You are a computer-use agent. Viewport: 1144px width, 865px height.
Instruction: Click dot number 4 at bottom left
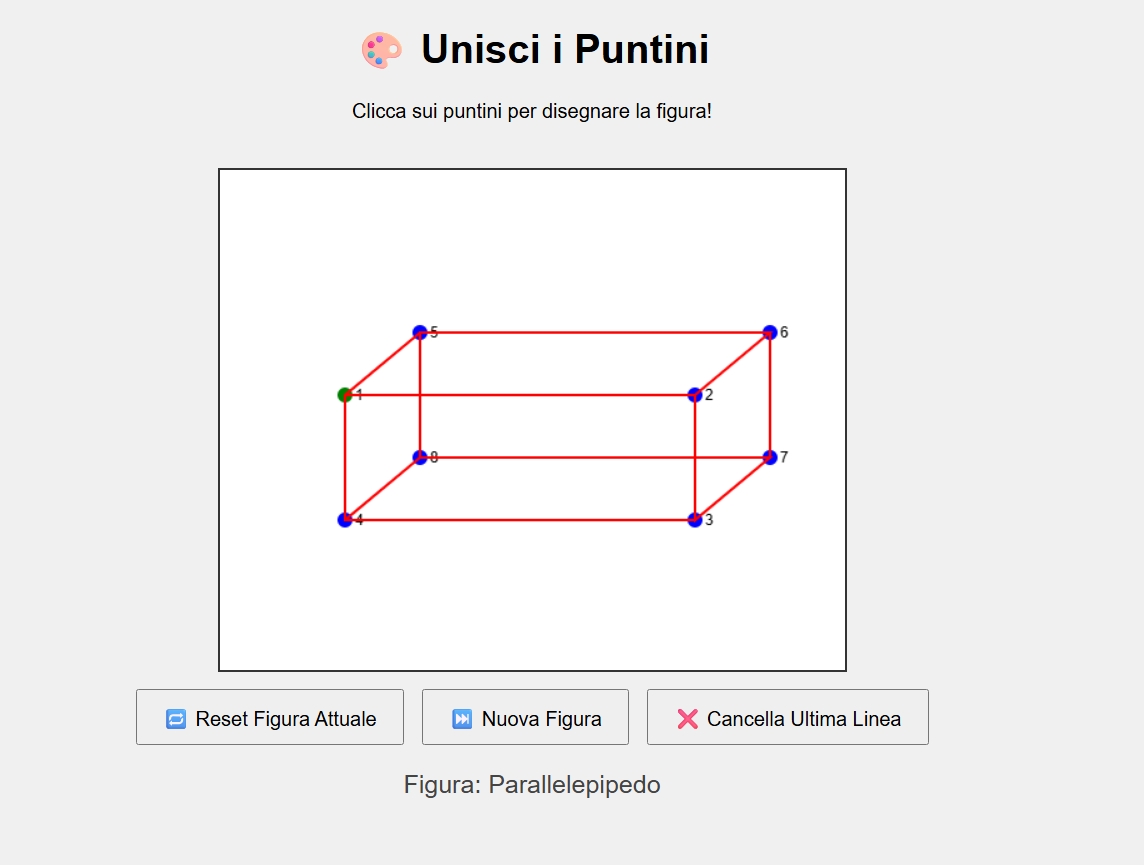pyautogui.click(x=345, y=520)
